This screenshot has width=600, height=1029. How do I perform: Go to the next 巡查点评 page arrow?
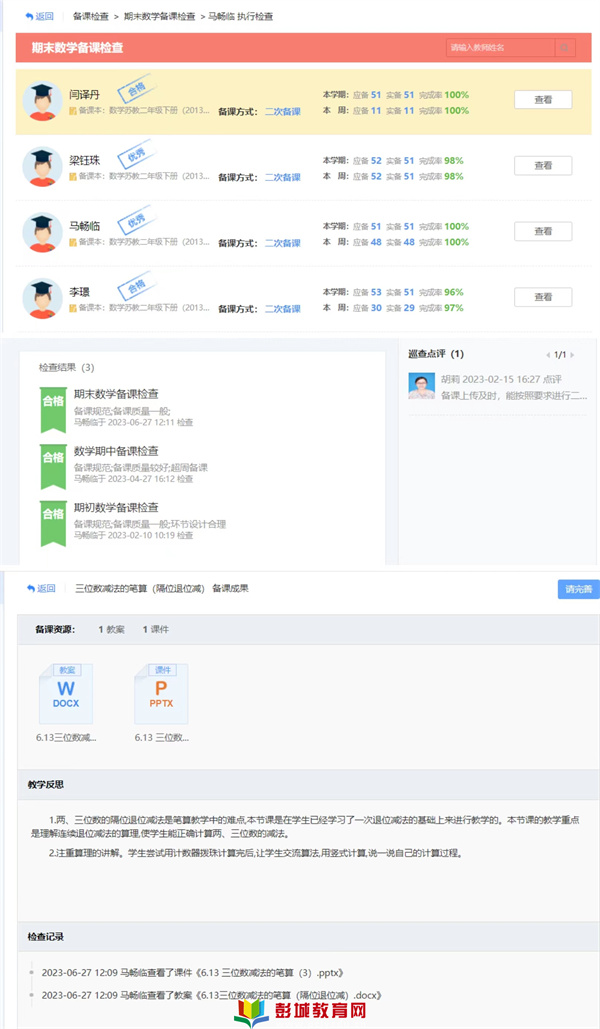(x=572, y=355)
